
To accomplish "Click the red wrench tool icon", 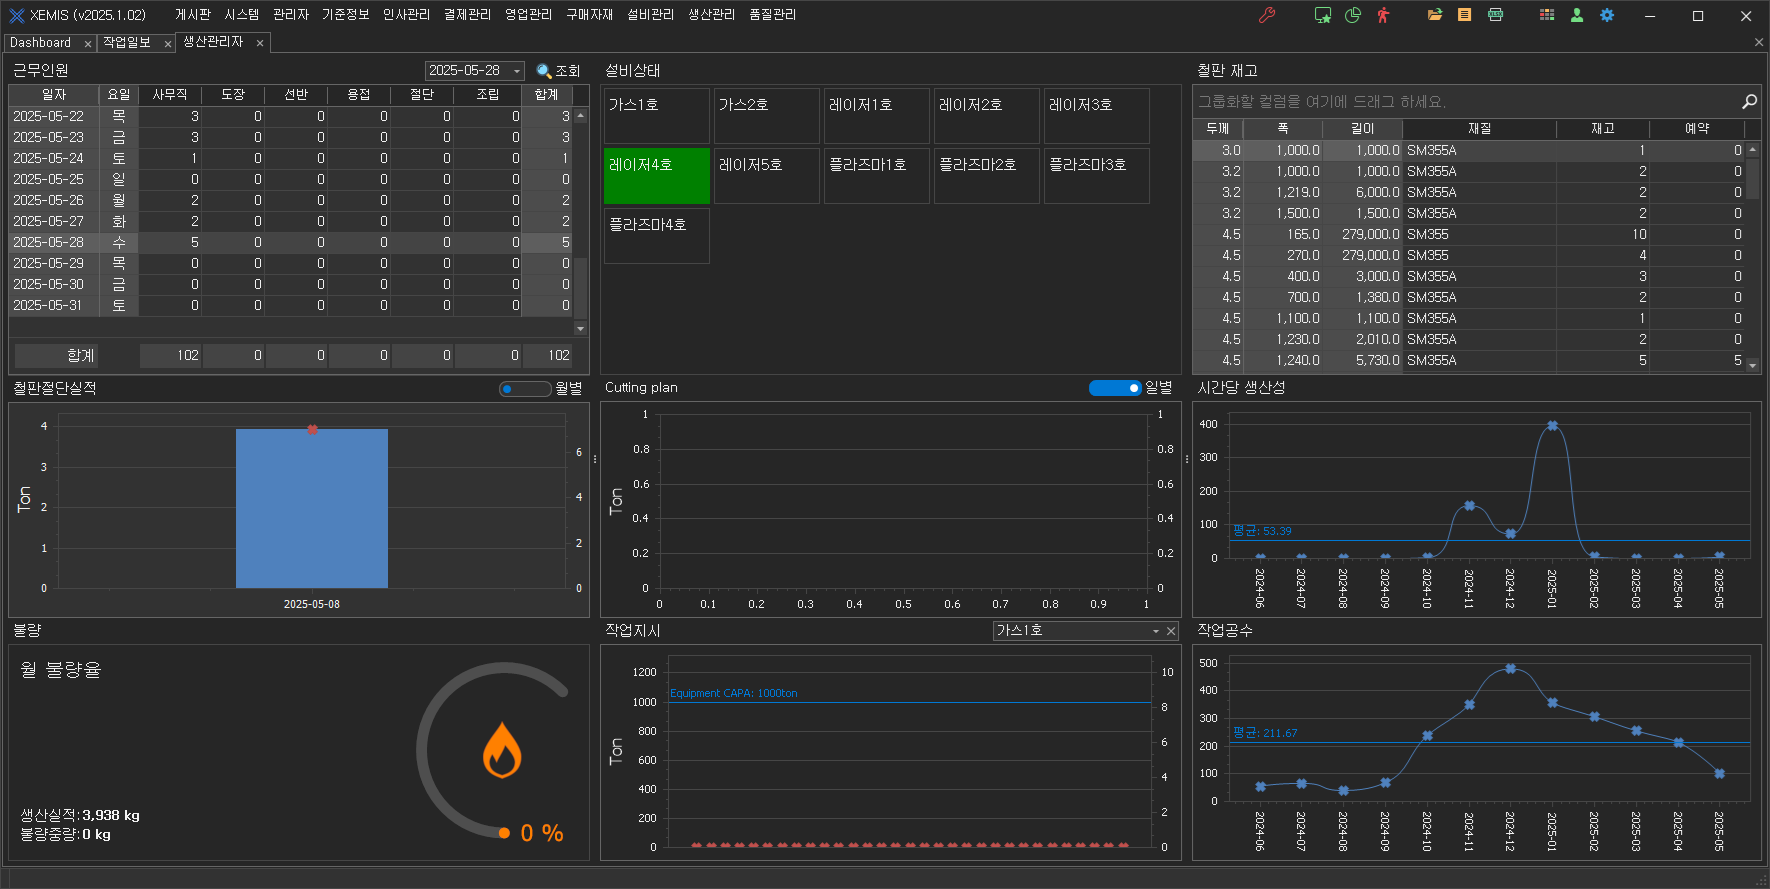I will coord(1267,15).
